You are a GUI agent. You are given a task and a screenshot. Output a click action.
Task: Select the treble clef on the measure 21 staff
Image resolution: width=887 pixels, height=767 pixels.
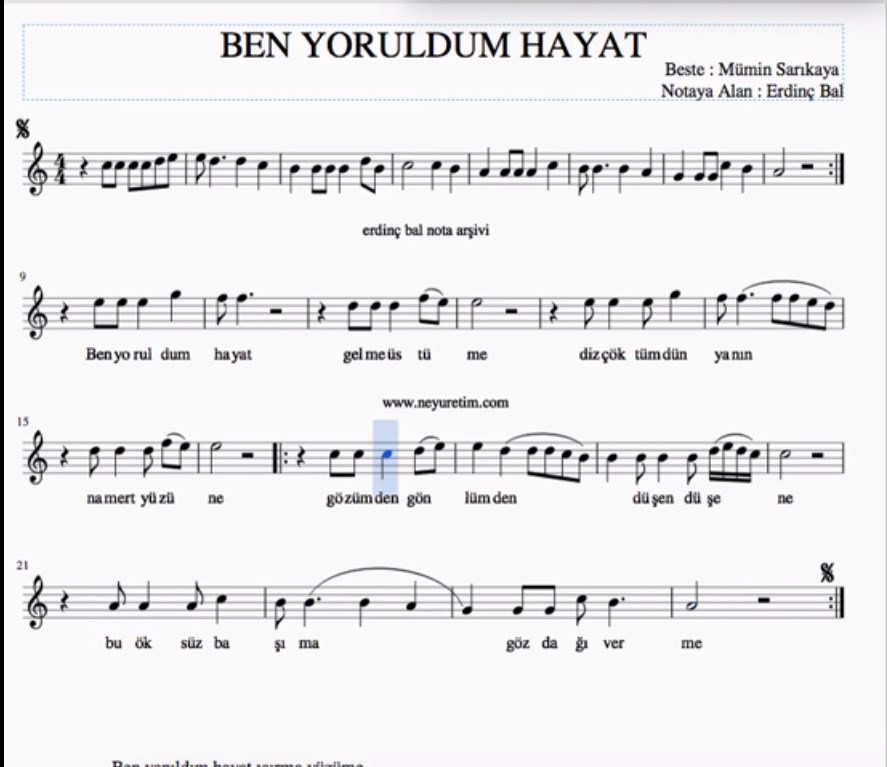38,601
